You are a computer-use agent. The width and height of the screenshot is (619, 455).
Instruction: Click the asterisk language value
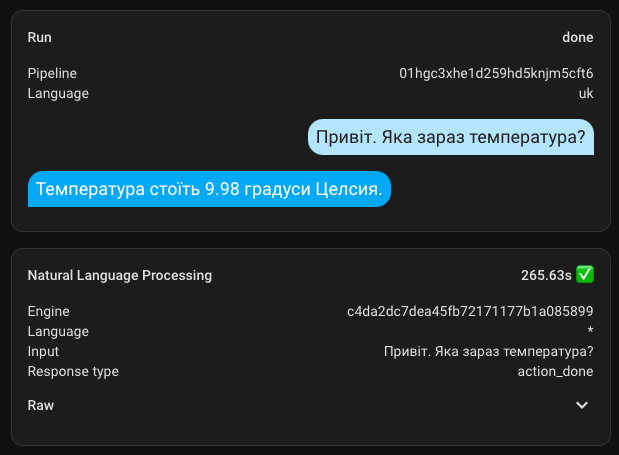(591, 332)
